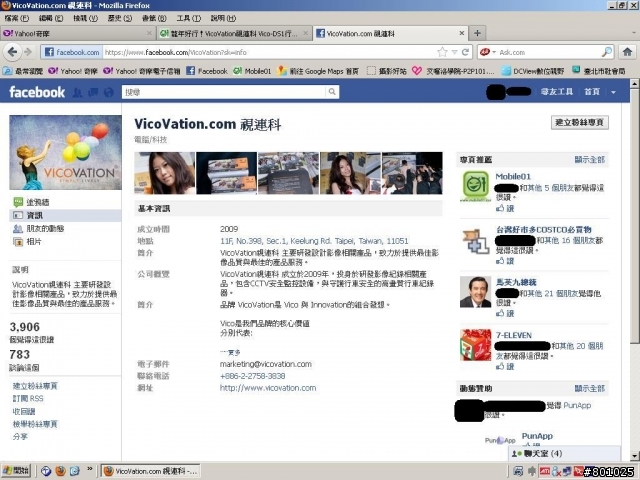
Task: Click 顯示全部 beside 專頁推薦
Action: tap(590, 160)
